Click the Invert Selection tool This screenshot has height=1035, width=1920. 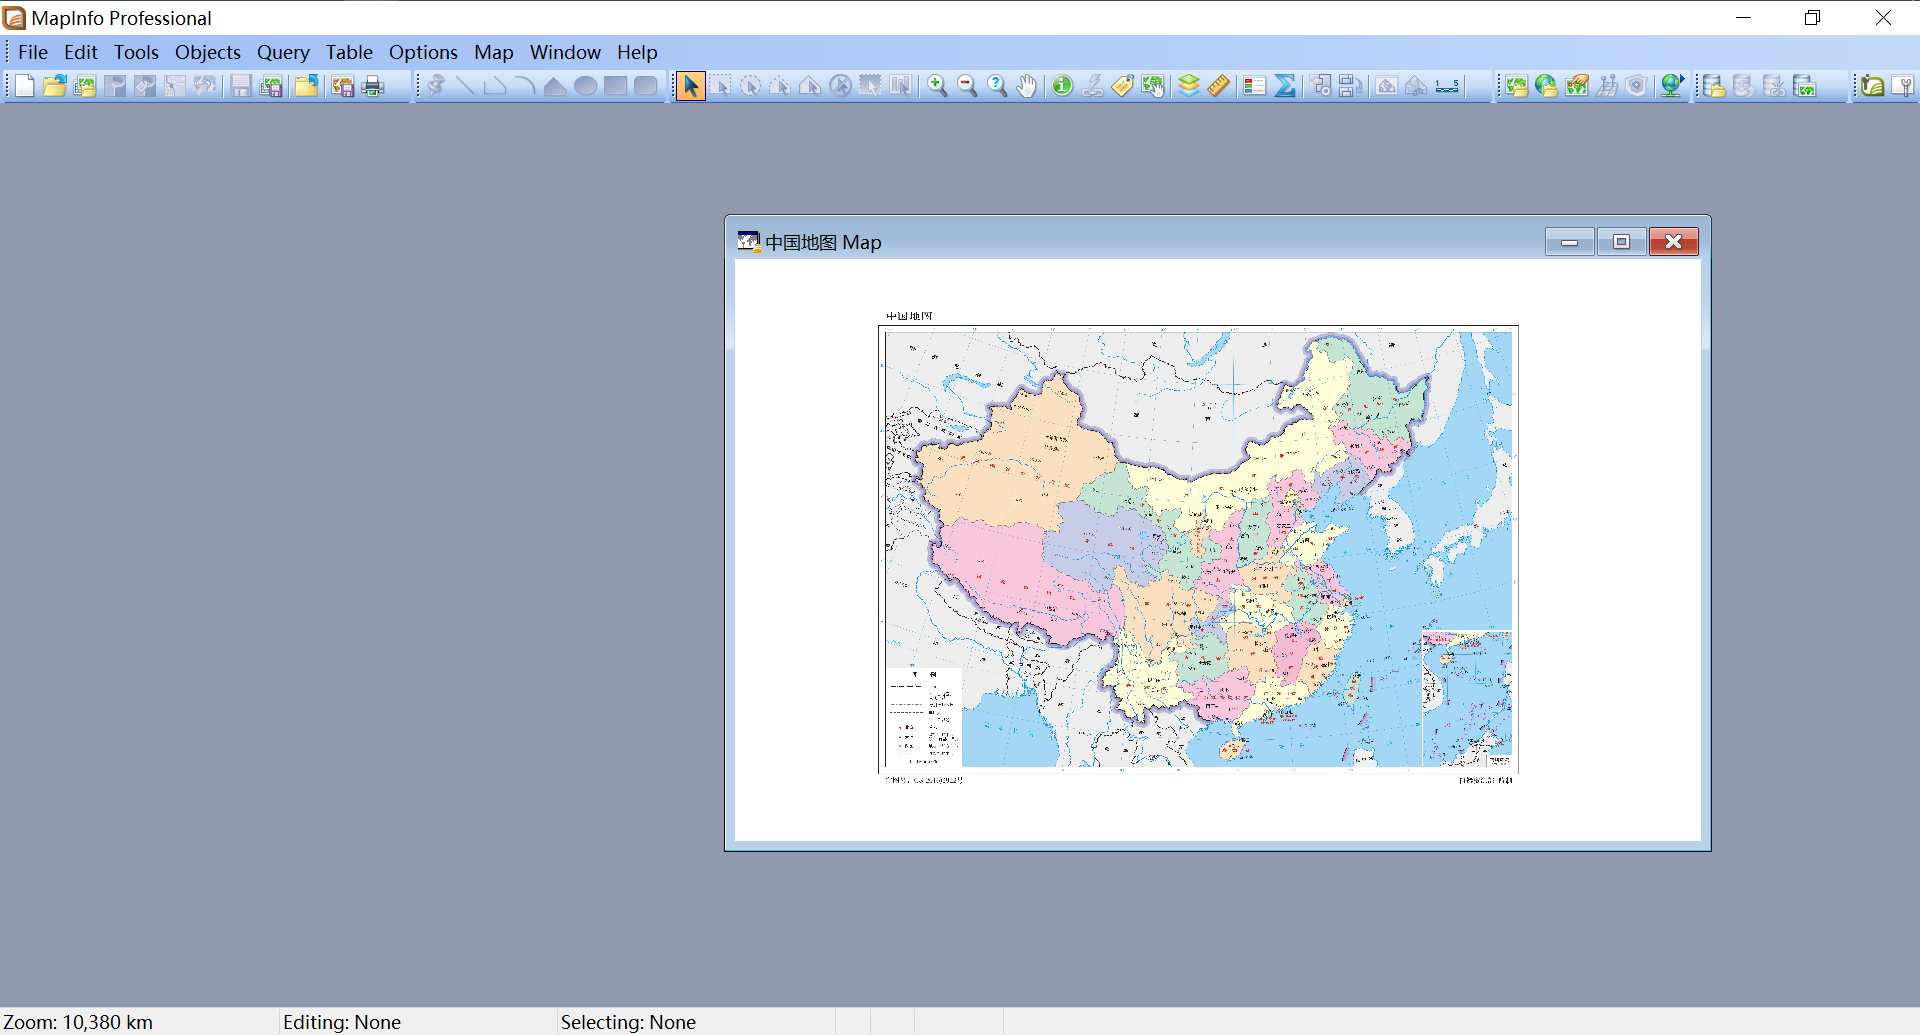pyautogui.click(x=871, y=86)
